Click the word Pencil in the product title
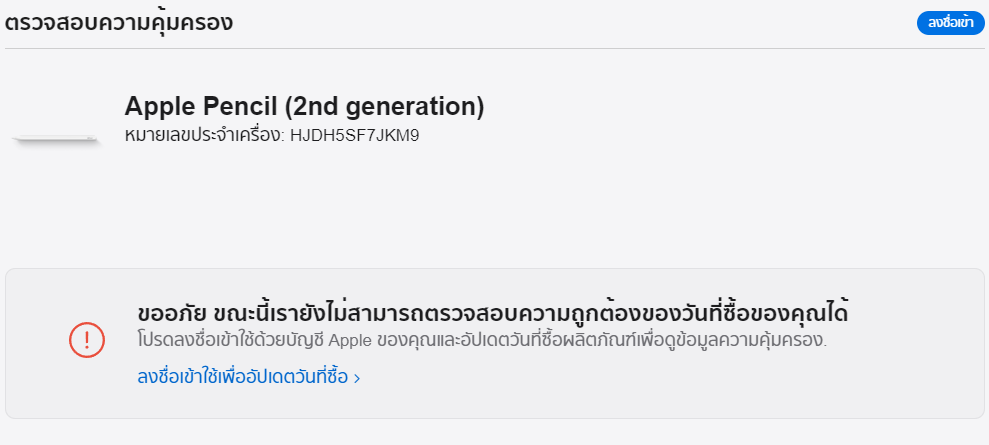The height and width of the screenshot is (445, 989). click(x=240, y=107)
